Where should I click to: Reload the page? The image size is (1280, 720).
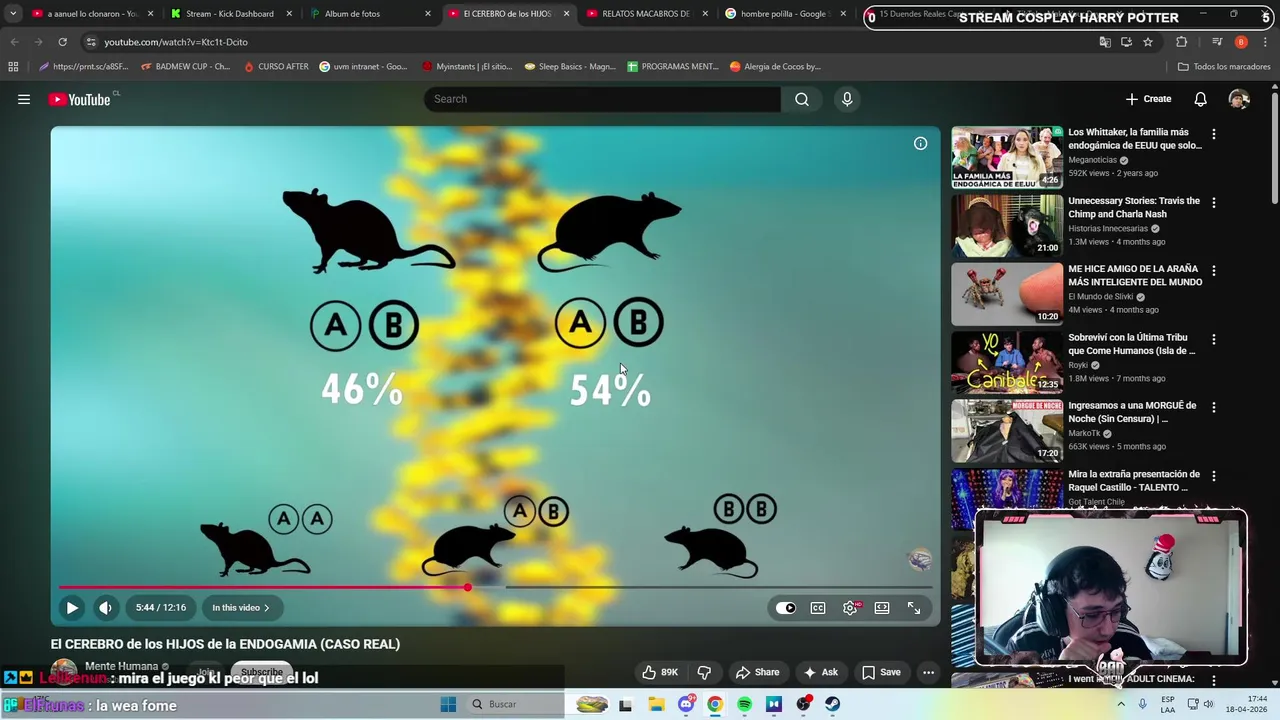click(62, 42)
